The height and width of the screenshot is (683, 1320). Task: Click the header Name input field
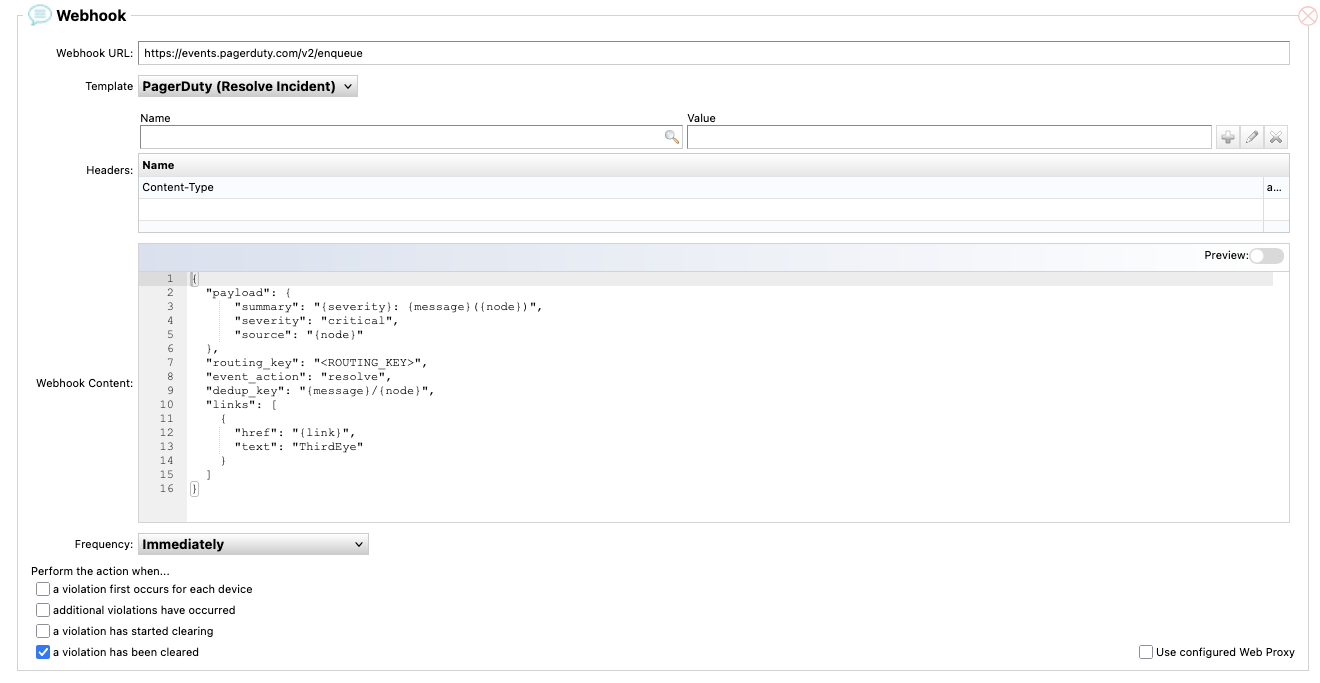[x=411, y=137]
